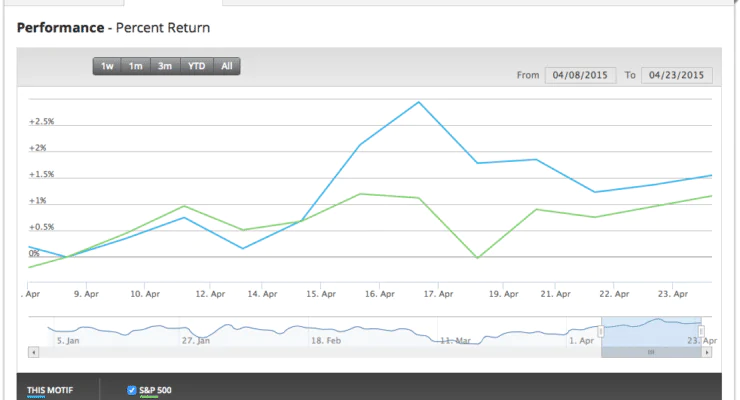Click the green line dip near 19. Apr
This screenshot has width=740, height=400.
pyautogui.click(x=478, y=258)
